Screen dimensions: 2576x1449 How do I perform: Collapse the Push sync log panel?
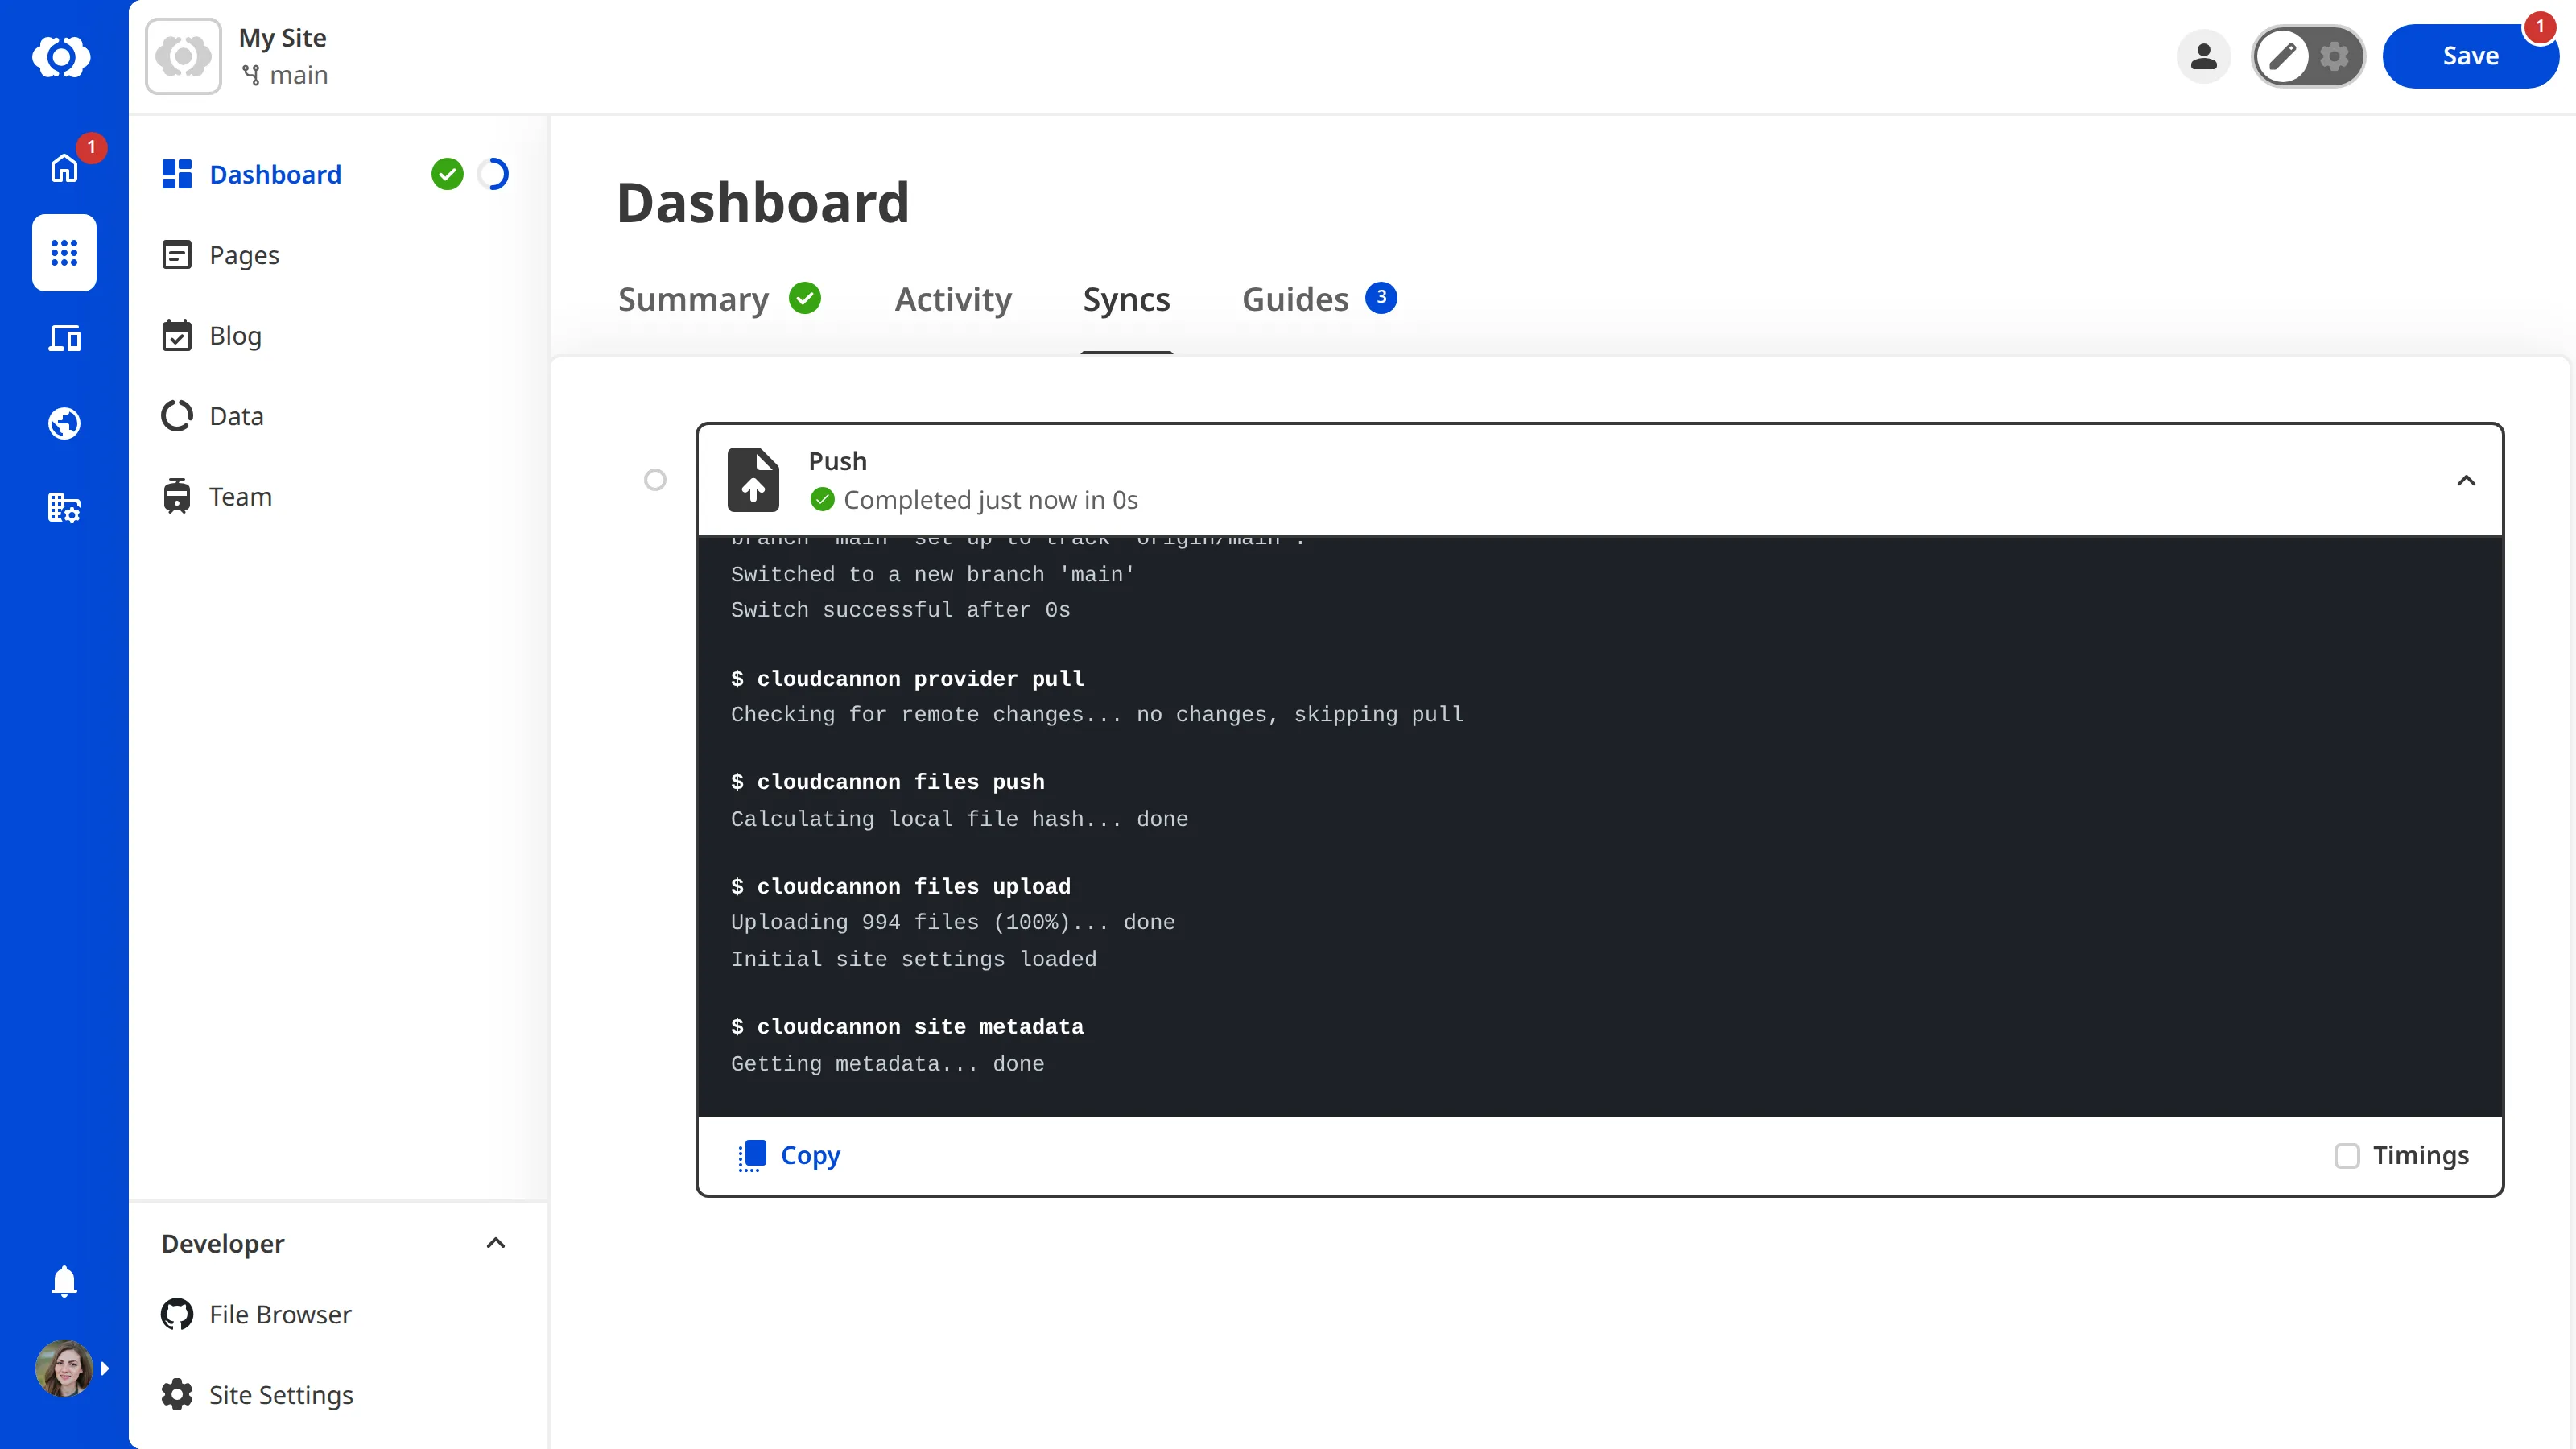2466,480
